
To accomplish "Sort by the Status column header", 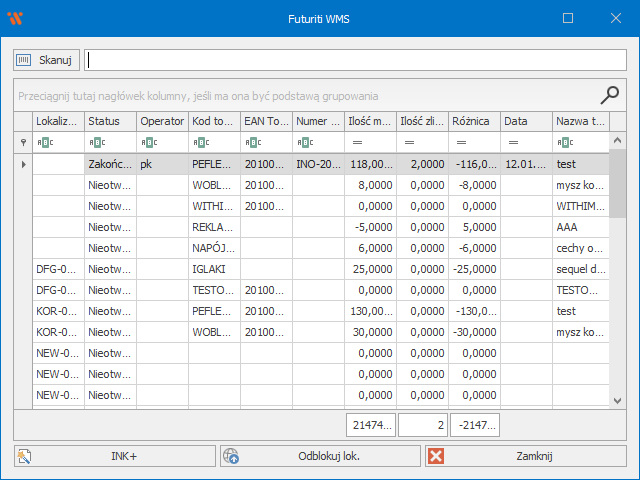I will [x=110, y=121].
